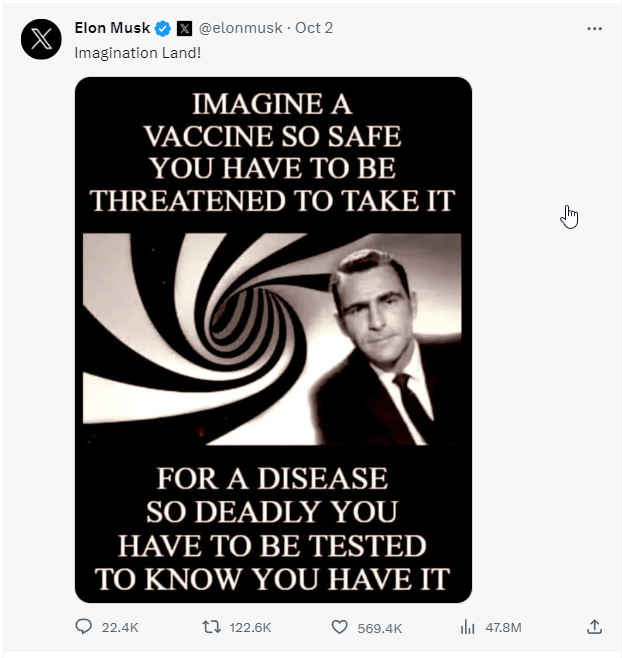Like the post with the heart icon
This screenshot has height=658, width=622.
point(339,627)
